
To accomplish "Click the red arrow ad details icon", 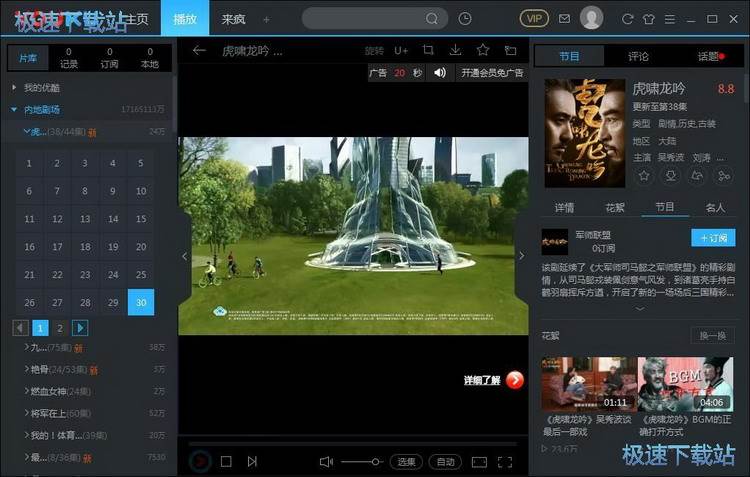I will tap(515, 380).
